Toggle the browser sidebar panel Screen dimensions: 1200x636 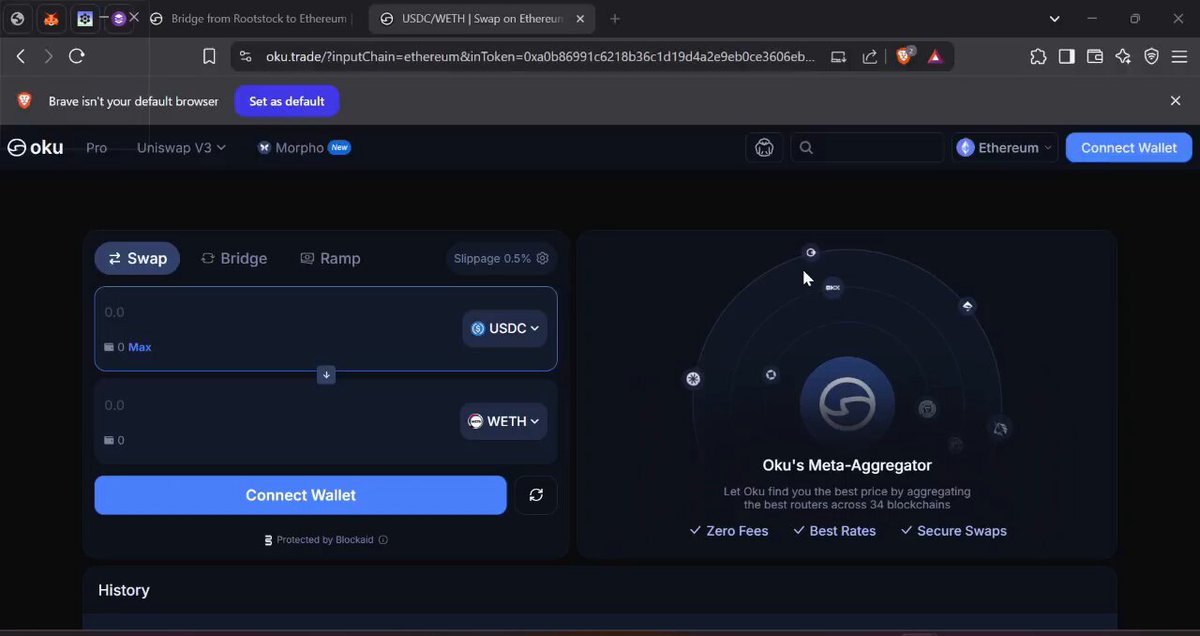pos(1066,57)
